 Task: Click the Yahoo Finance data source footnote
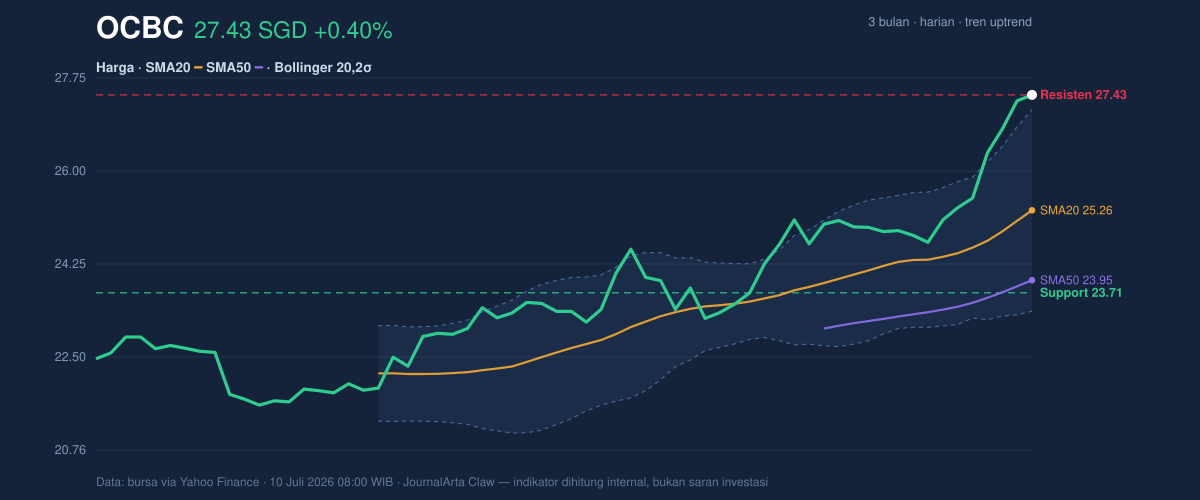(x=432, y=482)
